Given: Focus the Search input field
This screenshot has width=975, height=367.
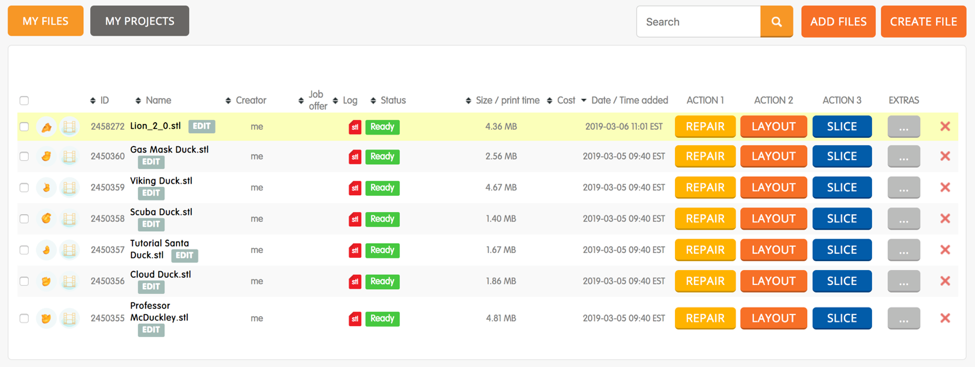Looking at the screenshot, I should coord(698,22).
